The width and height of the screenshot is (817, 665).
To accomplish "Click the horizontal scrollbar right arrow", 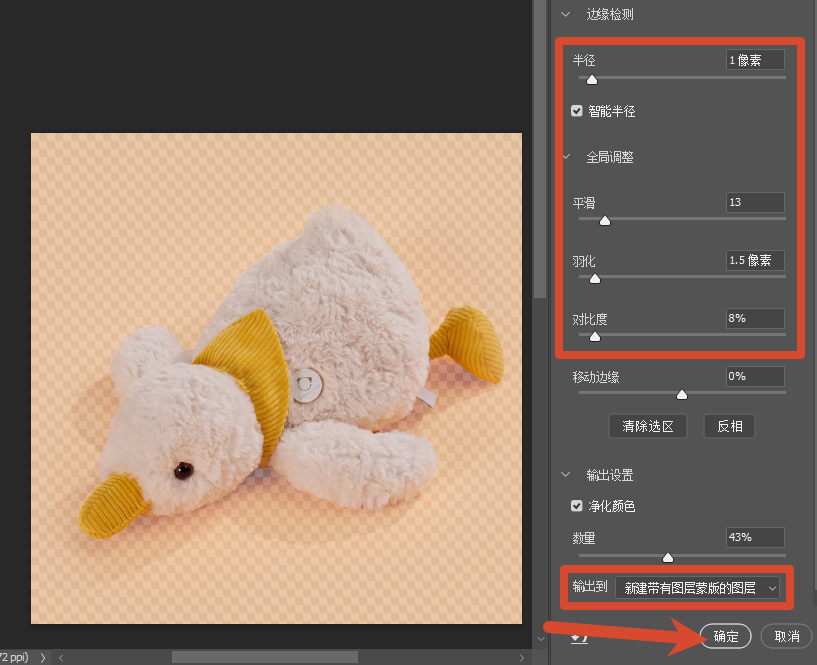I will click(522, 658).
